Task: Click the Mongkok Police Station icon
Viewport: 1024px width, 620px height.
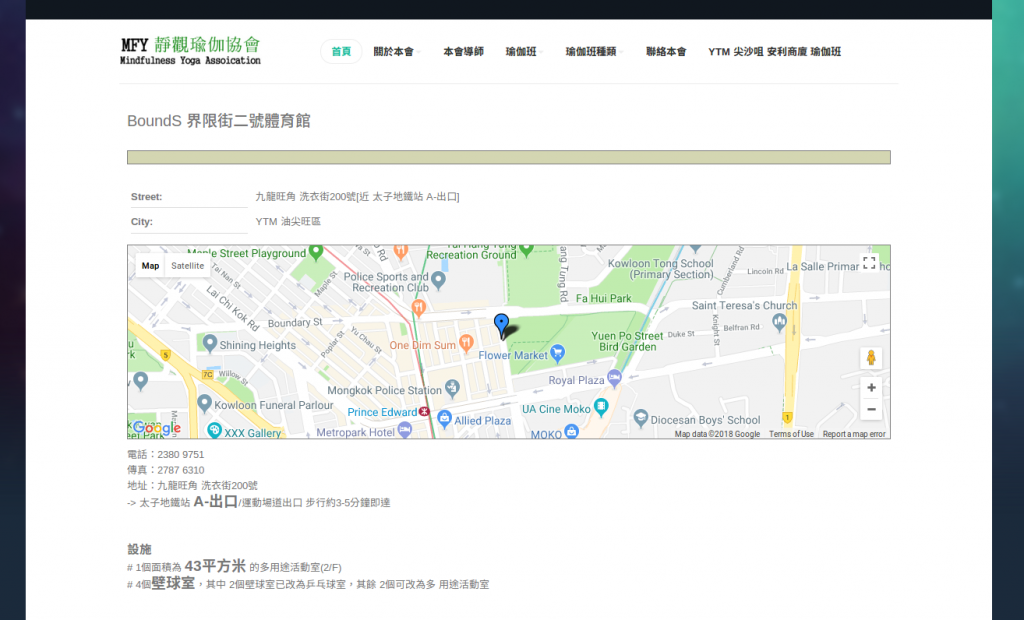Action: click(452, 388)
